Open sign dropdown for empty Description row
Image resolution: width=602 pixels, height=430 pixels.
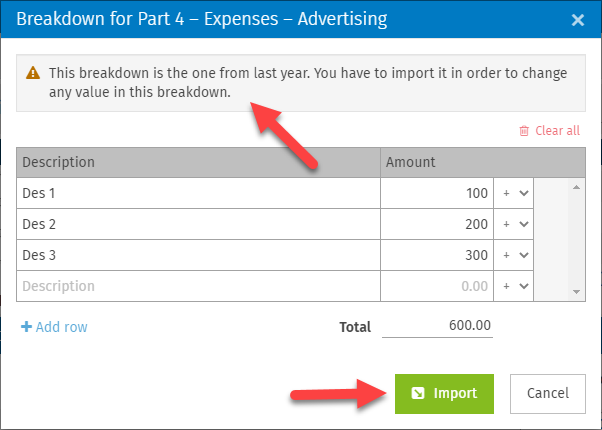pos(515,286)
